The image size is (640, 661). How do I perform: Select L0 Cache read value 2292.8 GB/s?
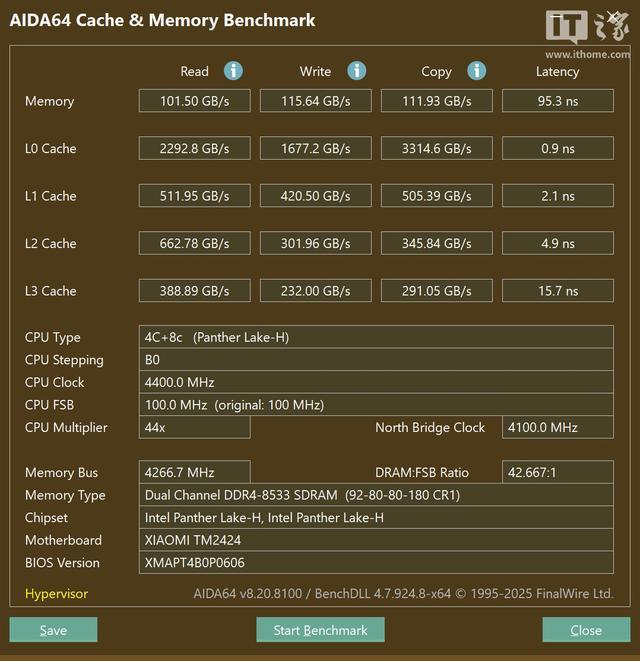click(x=195, y=148)
